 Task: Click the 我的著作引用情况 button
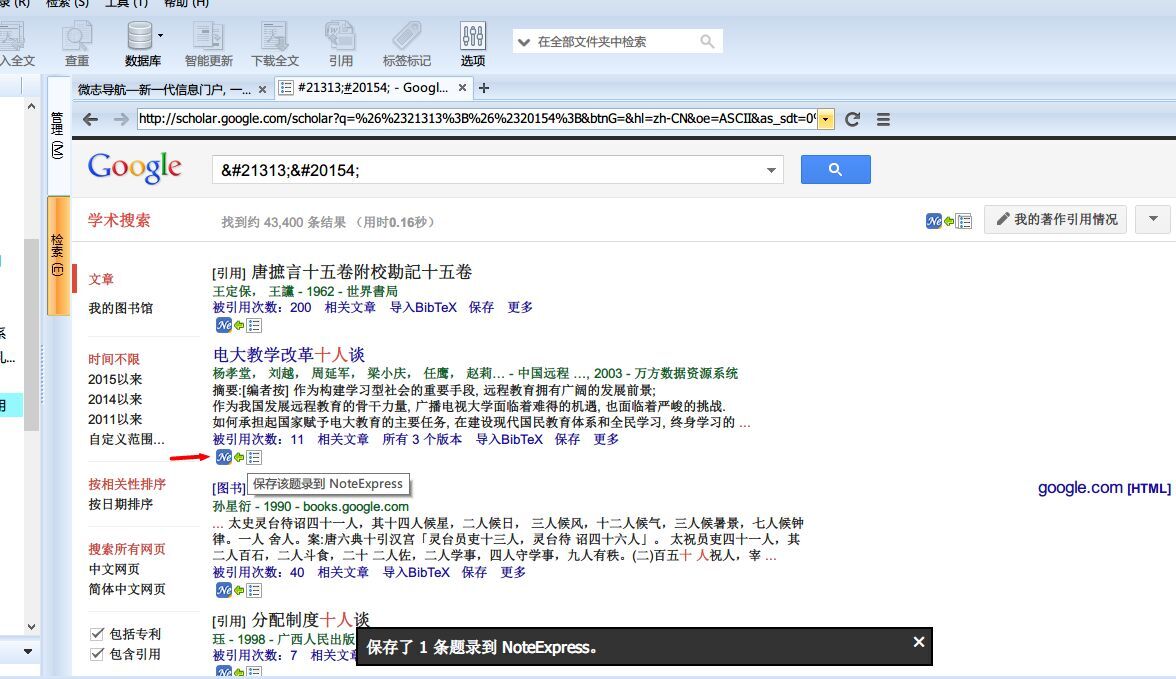click(x=1055, y=219)
